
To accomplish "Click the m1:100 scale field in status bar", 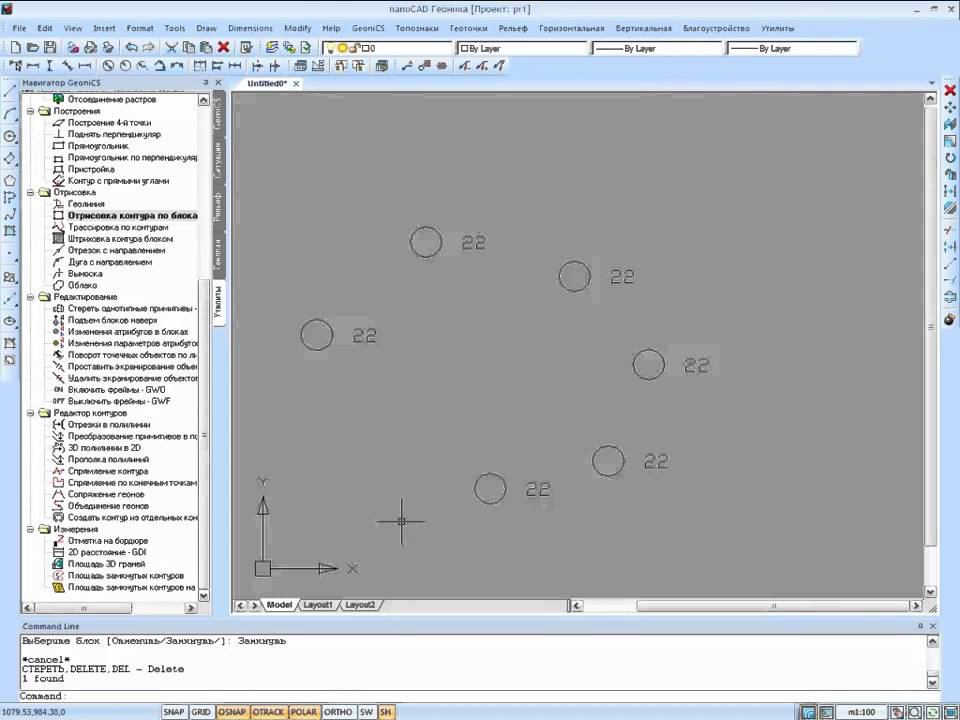I will (860, 713).
